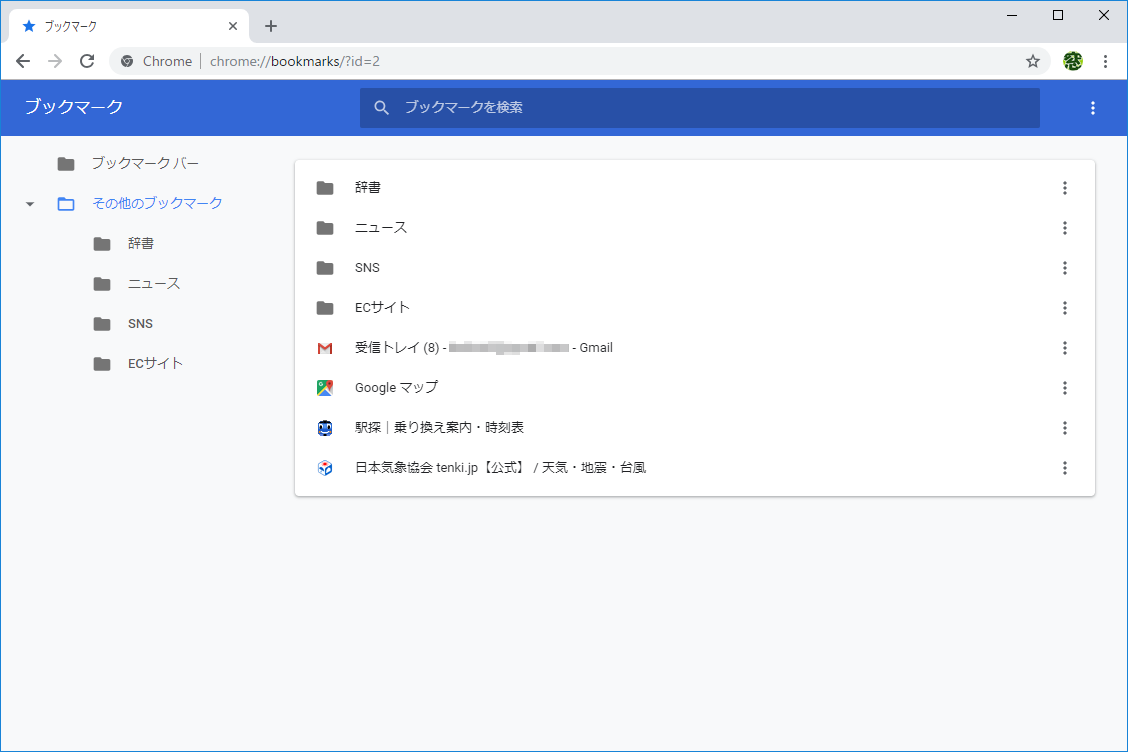The image size is (1128, 752).
Task: Open the three-dot menu on the Gmail bookmark
Action: tap(1065, 347)
